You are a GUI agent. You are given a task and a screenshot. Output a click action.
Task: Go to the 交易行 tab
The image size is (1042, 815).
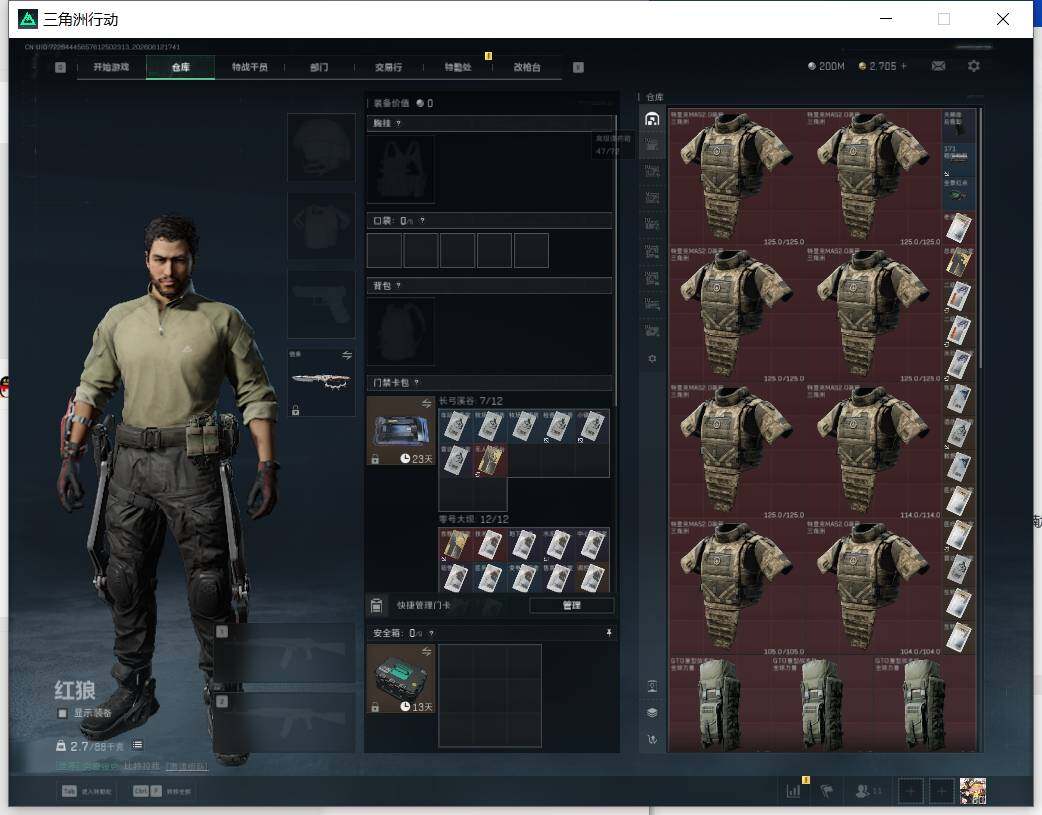click(388, 67)
